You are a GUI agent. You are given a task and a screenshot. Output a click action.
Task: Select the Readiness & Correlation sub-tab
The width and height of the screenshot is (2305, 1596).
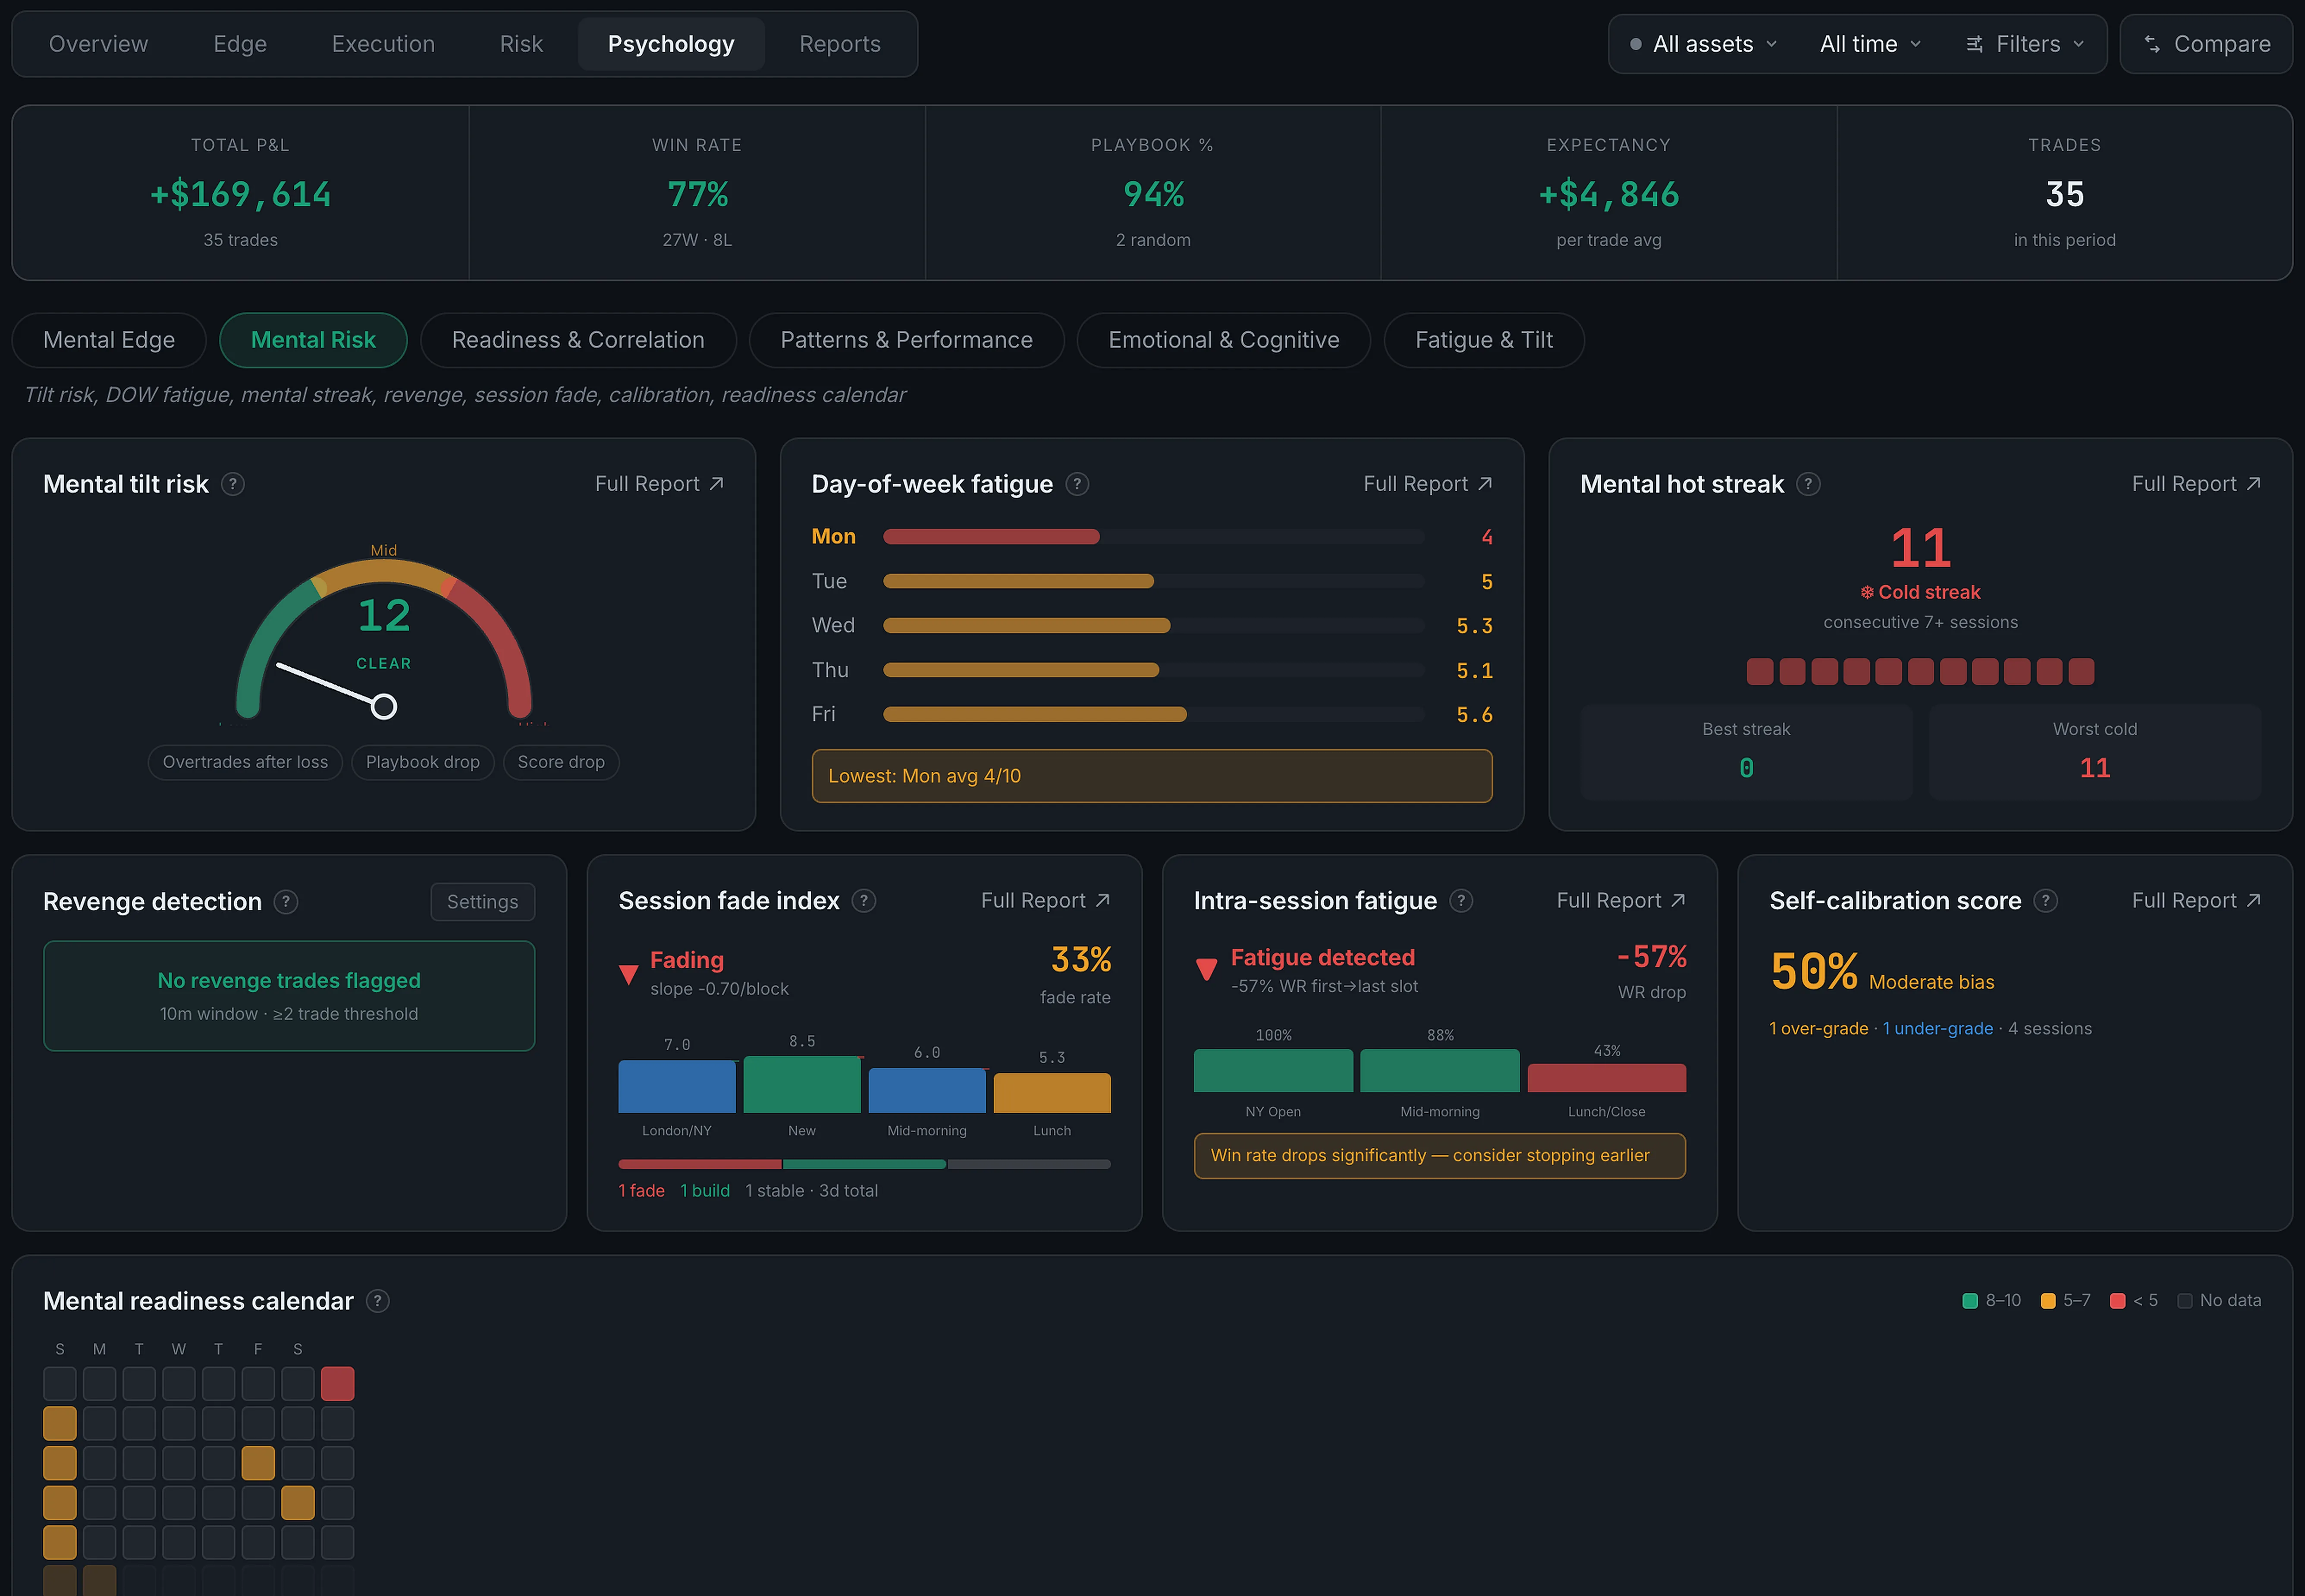(578, 340)
